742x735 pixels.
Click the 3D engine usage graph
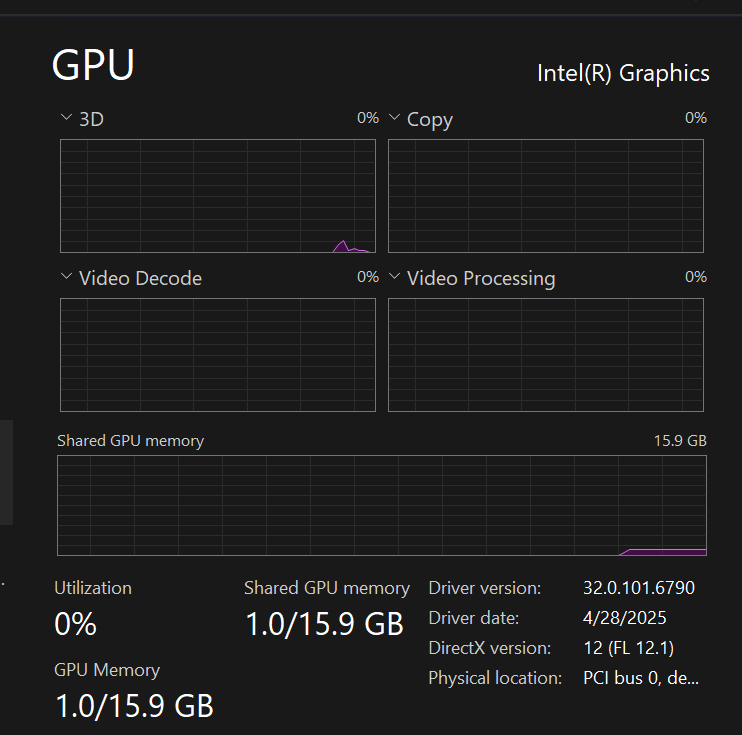click(x=218, y=196)
